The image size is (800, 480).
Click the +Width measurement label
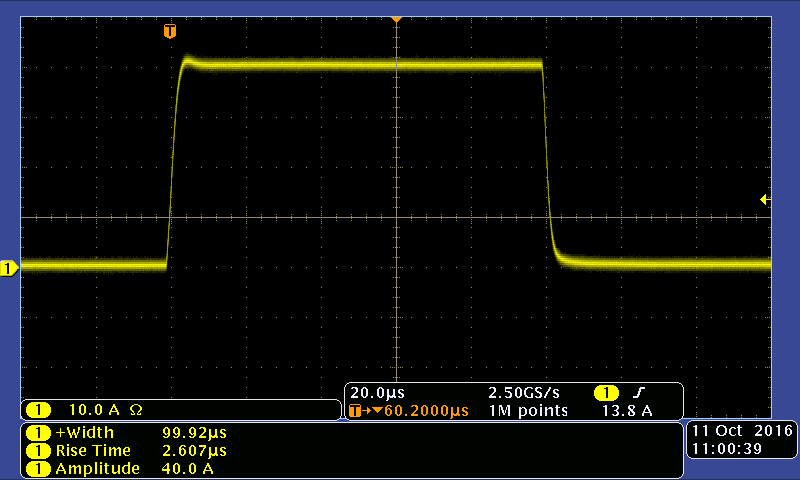(85, 433)
